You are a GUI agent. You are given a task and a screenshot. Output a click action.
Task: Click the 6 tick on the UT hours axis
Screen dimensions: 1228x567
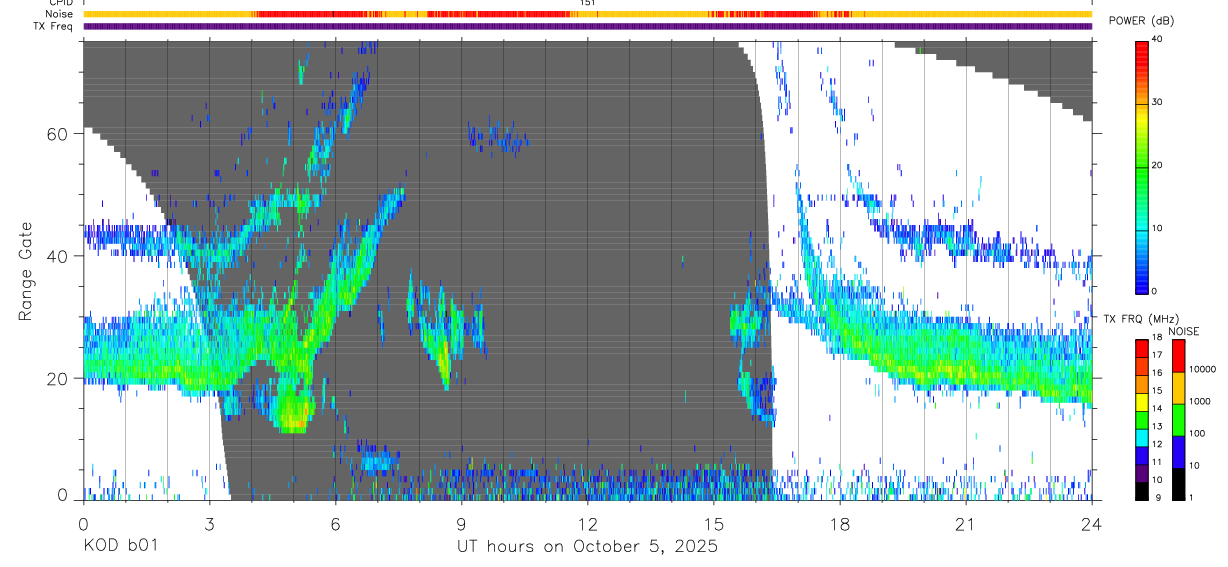pyautogui.click(x=336, y=522)
